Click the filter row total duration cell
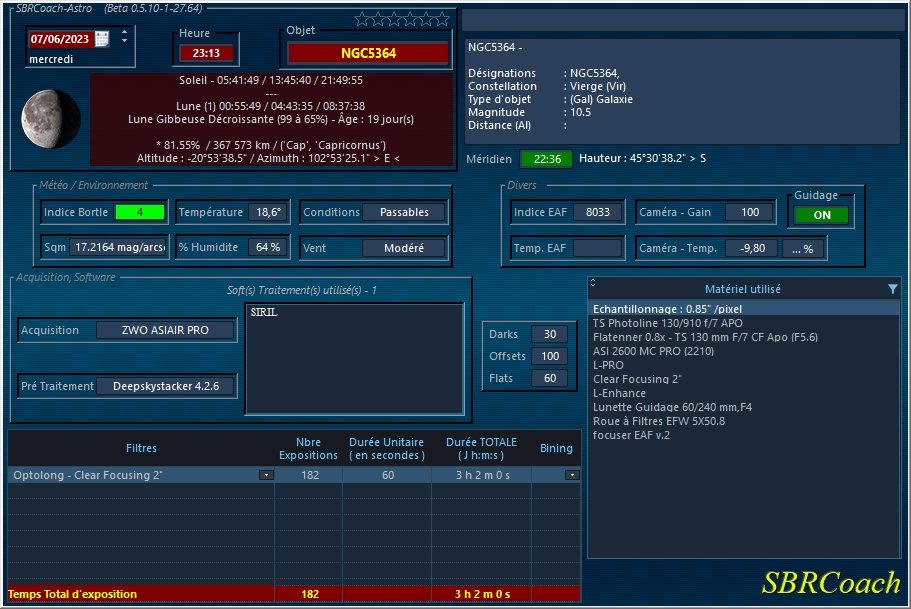This screenshot has height=609, width=911. point(482,475)
